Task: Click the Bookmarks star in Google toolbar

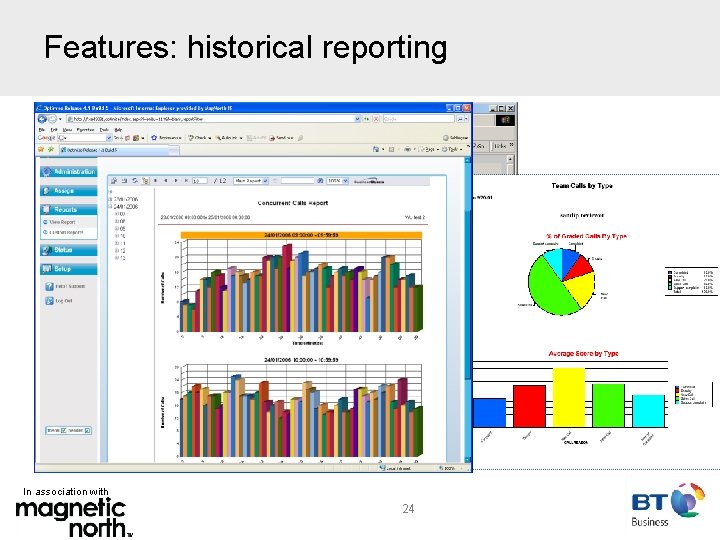Action: [154, 138]
